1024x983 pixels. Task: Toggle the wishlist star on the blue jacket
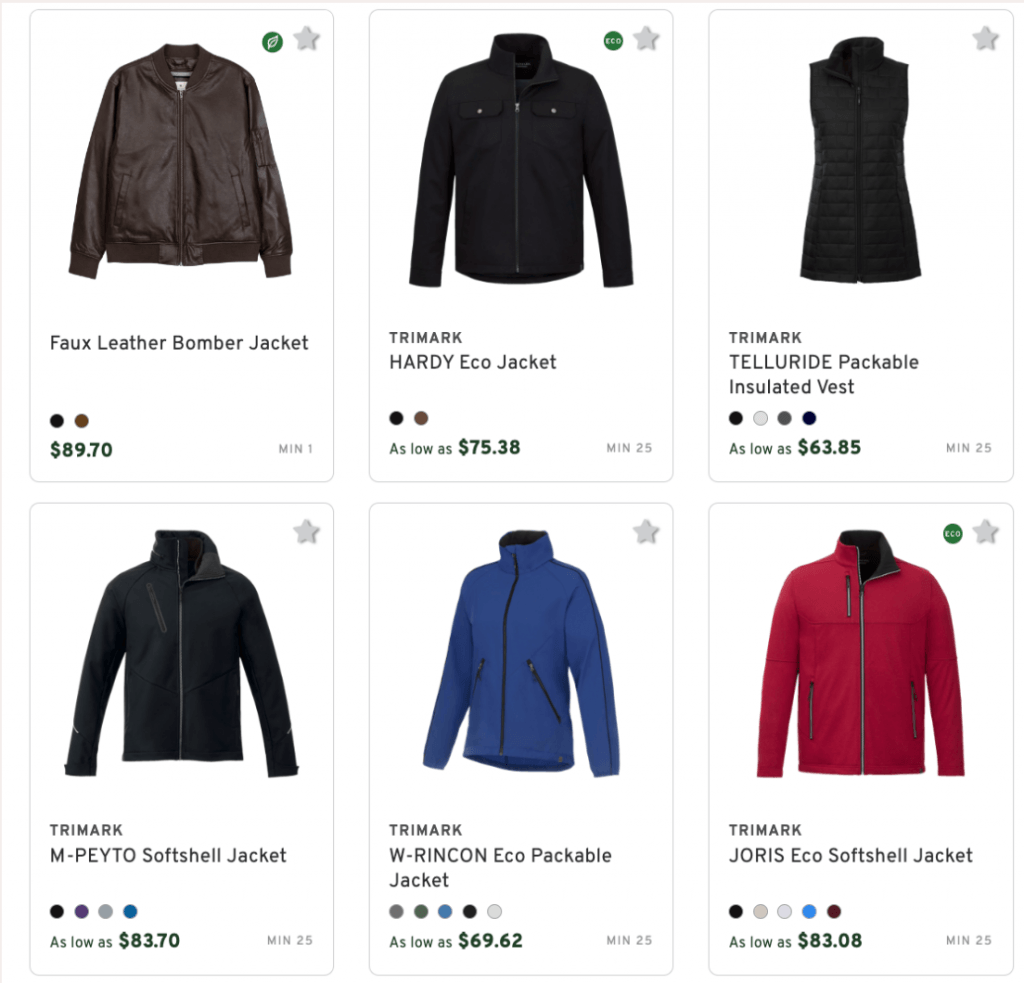tap(646, 531)
